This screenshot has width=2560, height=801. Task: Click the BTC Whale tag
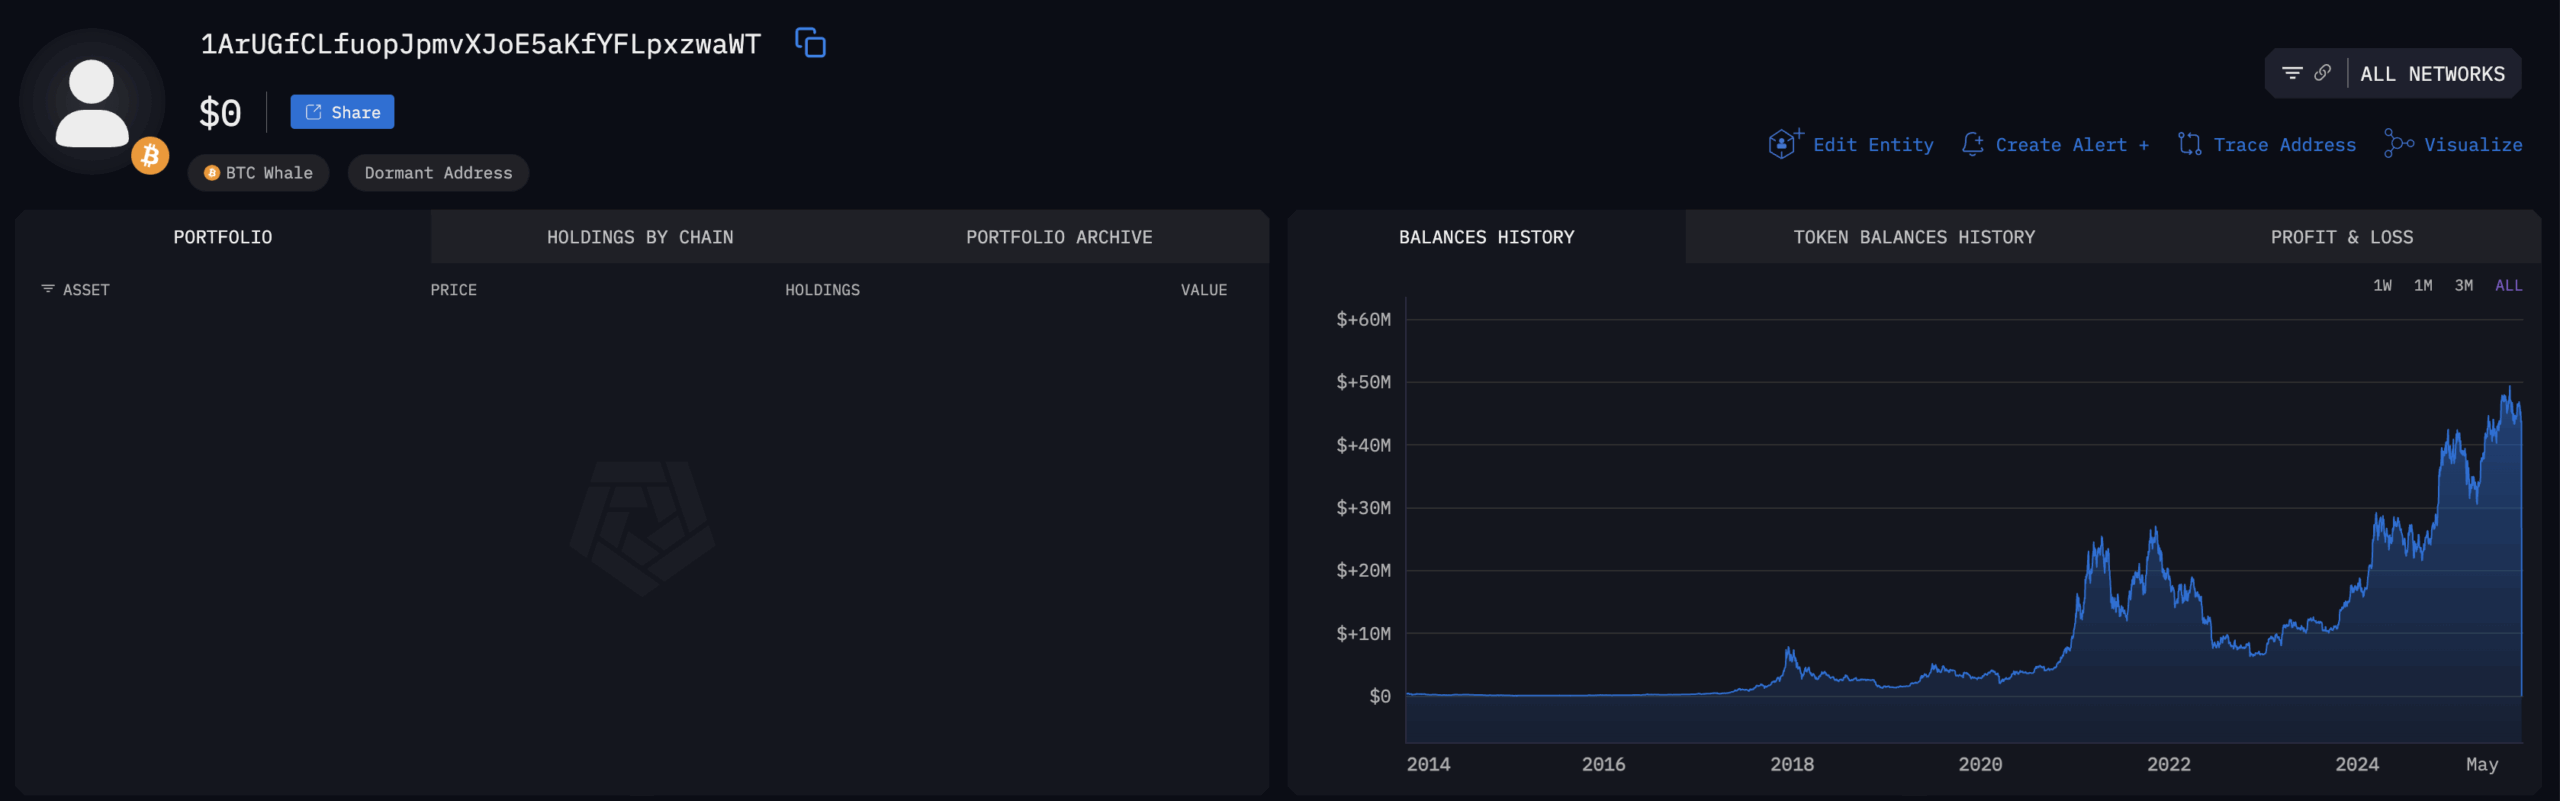click(x=259, y=173)
